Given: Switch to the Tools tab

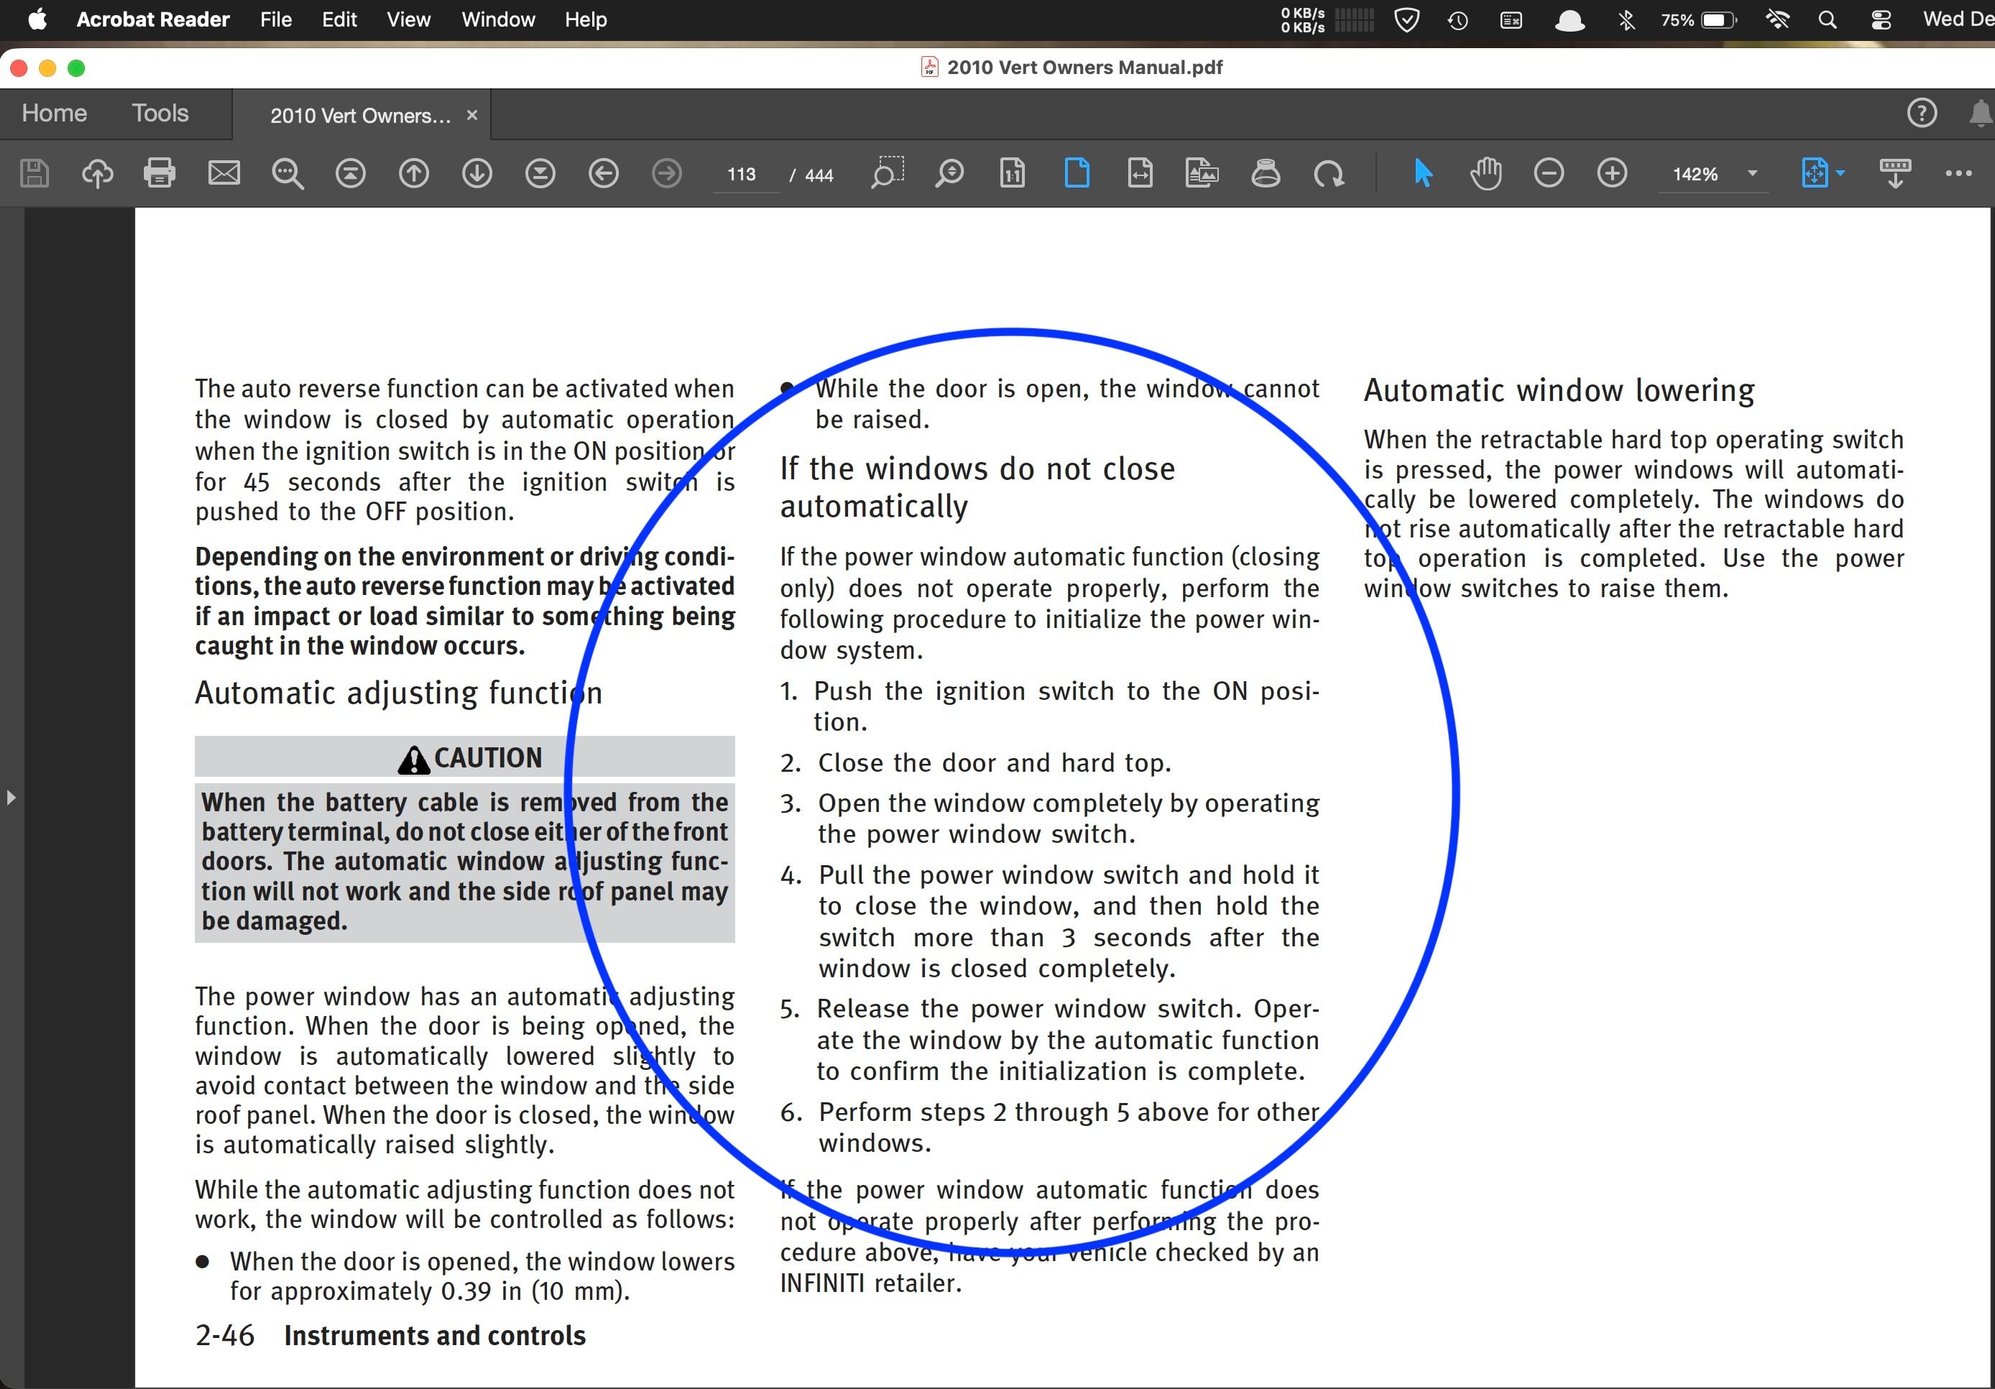Looking at the screenshot, I should 160,113.
